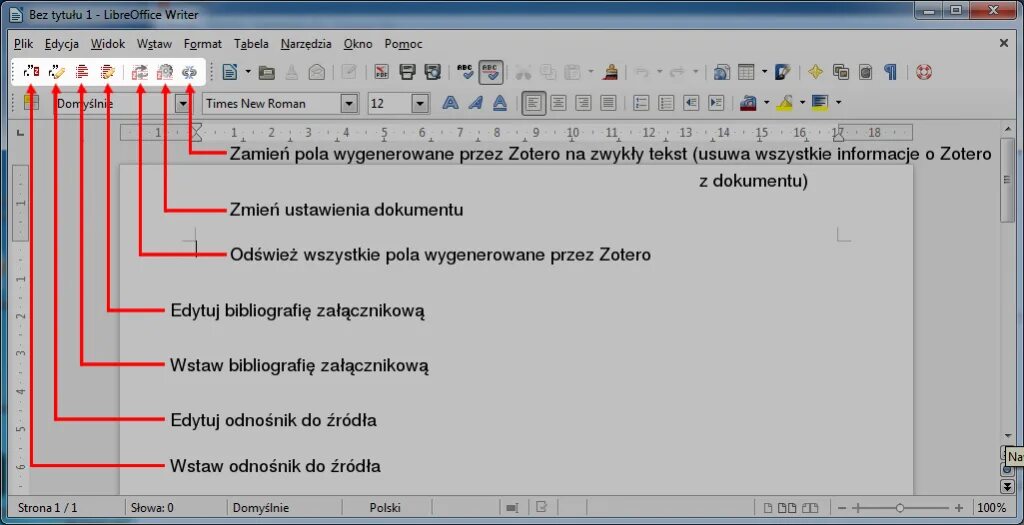Screen dimensions: 1024x525
Task: Click the Zotero unlink citations icon
Action: coord(189,72)
